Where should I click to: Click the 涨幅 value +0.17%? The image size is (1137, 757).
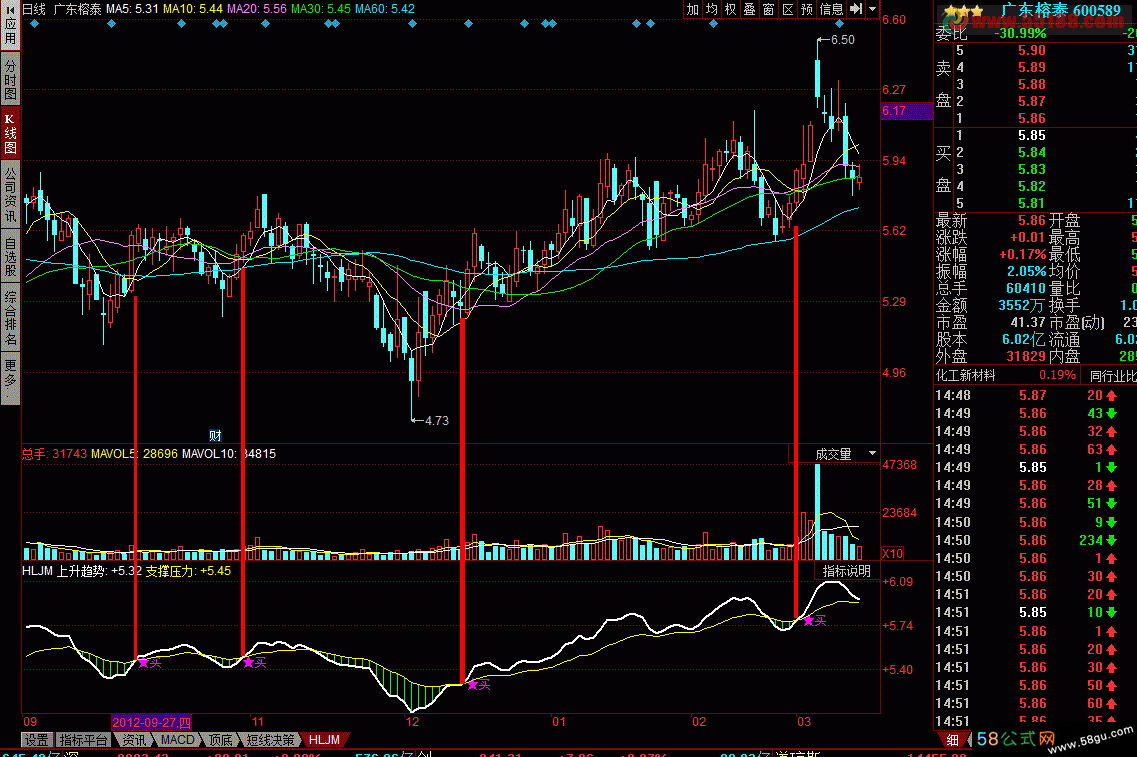click(x=1022, y=255)
